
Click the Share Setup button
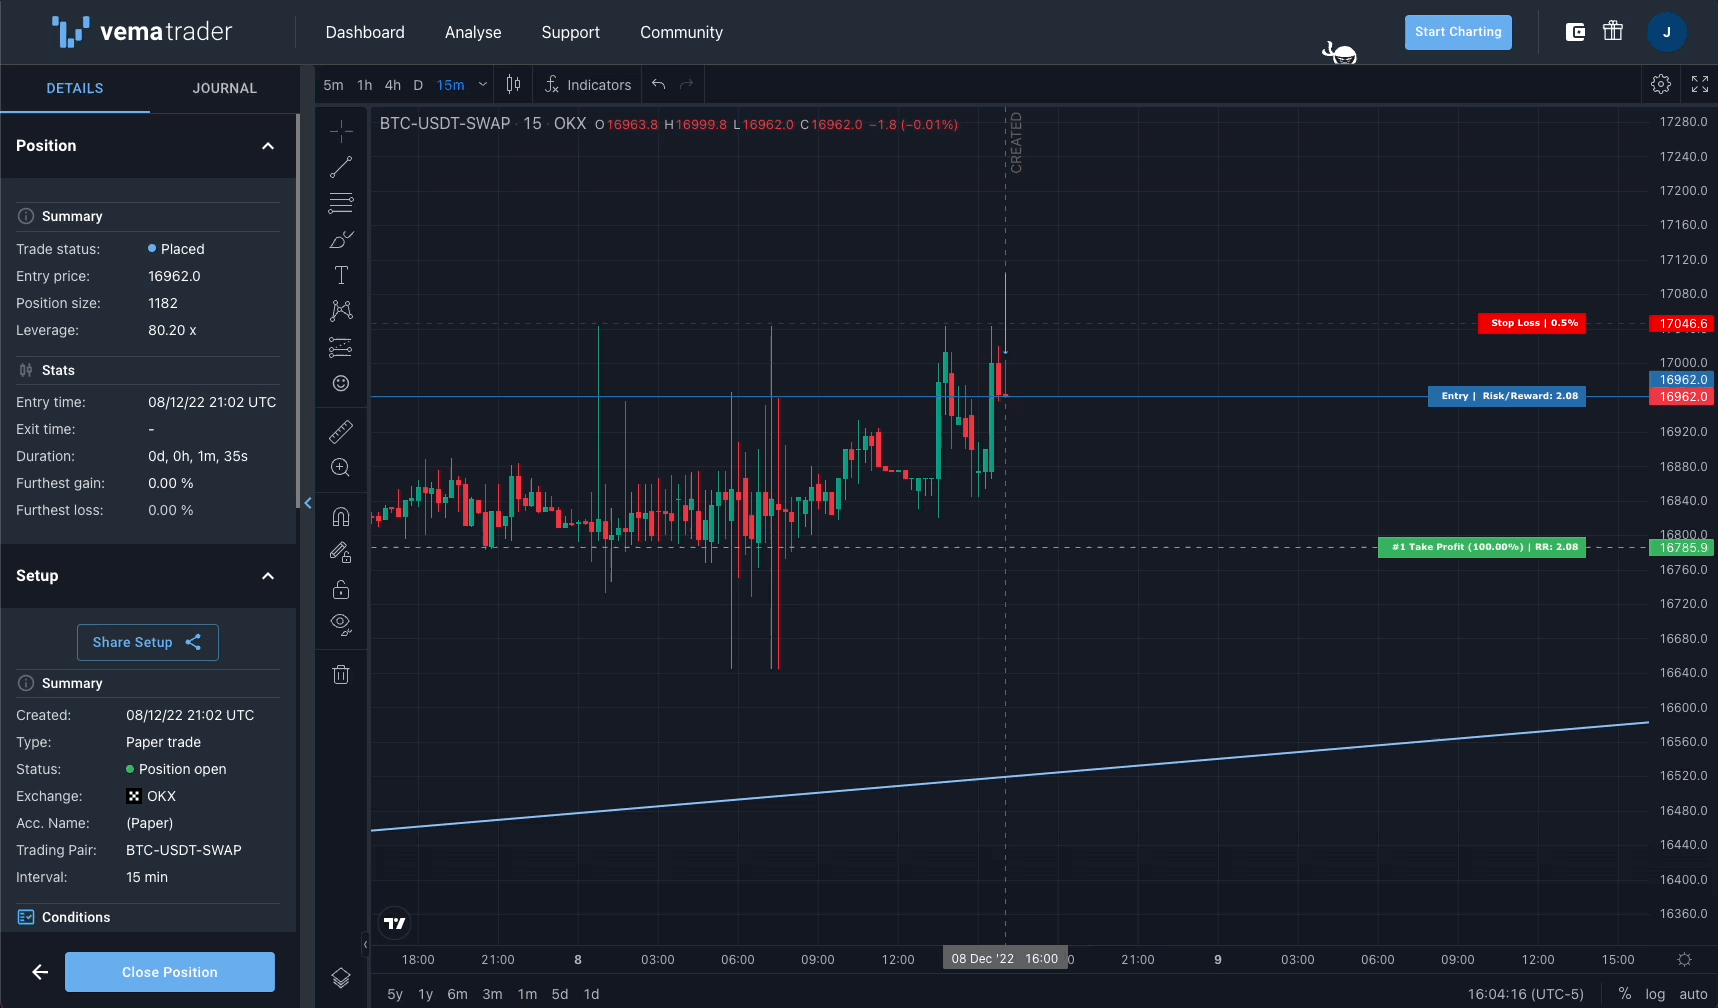pyautogui.click(x=148, y=642)
